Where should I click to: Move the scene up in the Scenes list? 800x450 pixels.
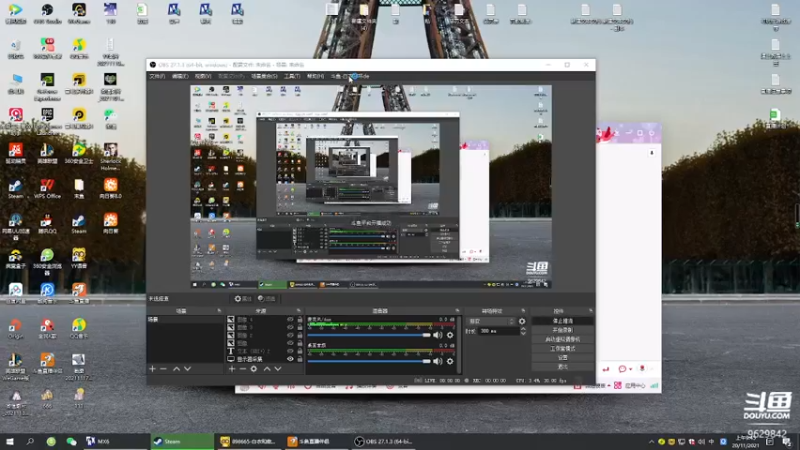point(177,368)
